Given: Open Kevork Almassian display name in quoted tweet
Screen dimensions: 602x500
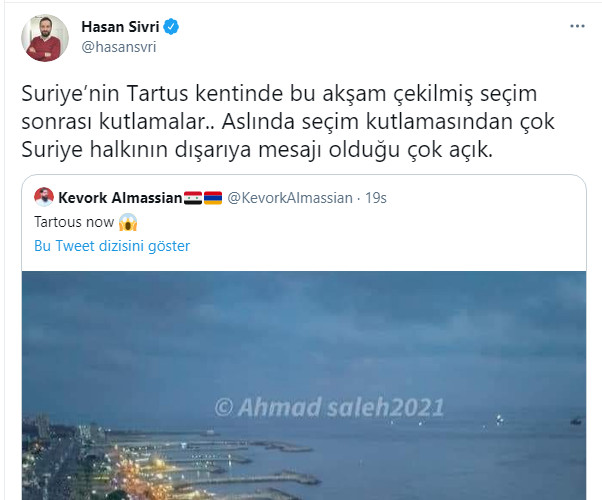Looking at the screenshot, I should click(120, 198).
